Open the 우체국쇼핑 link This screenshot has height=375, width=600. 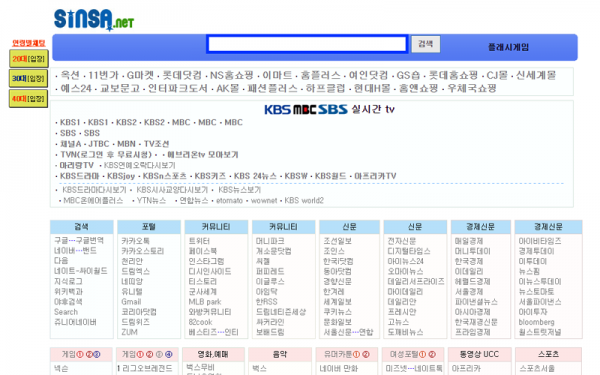(x=472, y=88)
